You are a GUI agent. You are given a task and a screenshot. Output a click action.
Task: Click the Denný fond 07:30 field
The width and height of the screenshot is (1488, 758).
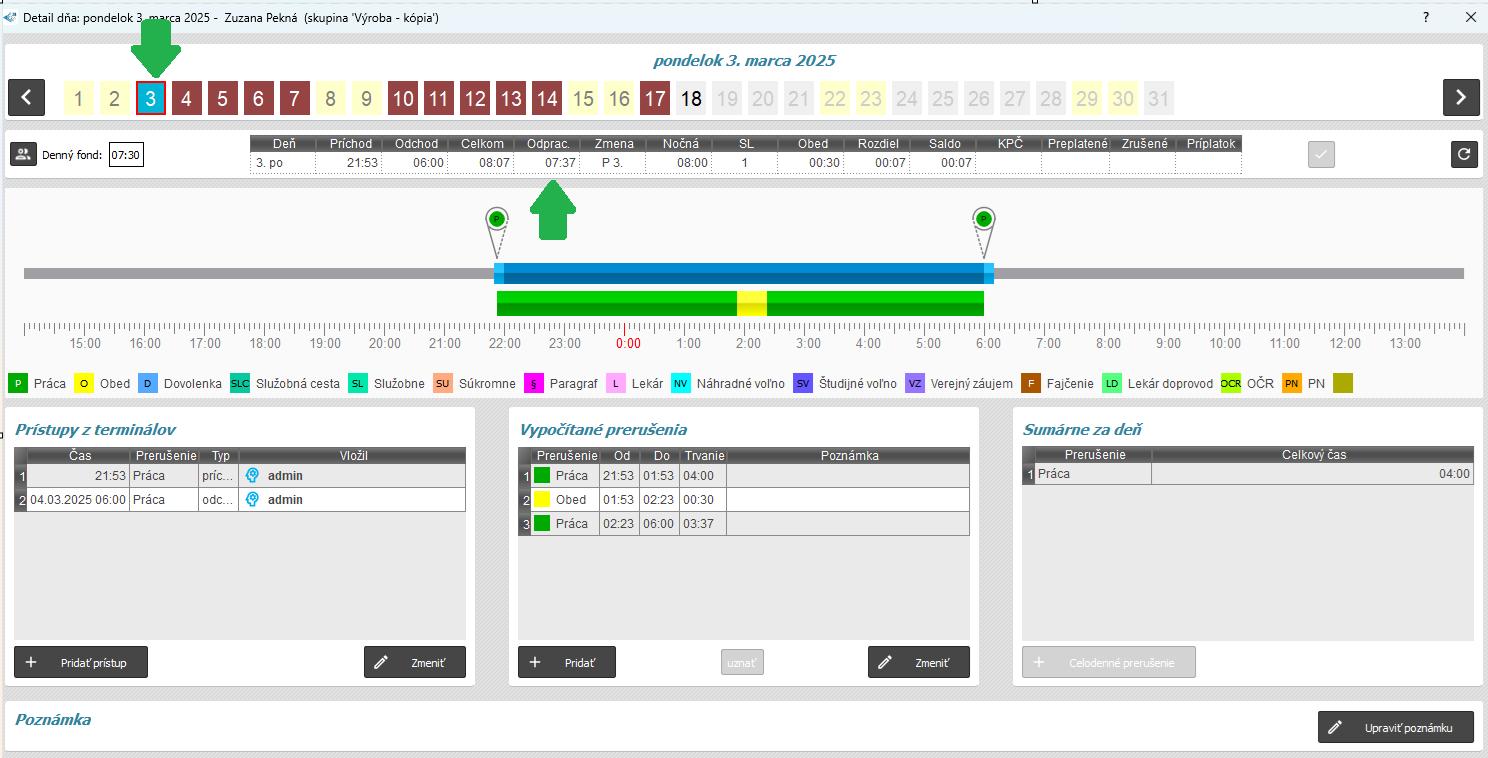point(126,155)
